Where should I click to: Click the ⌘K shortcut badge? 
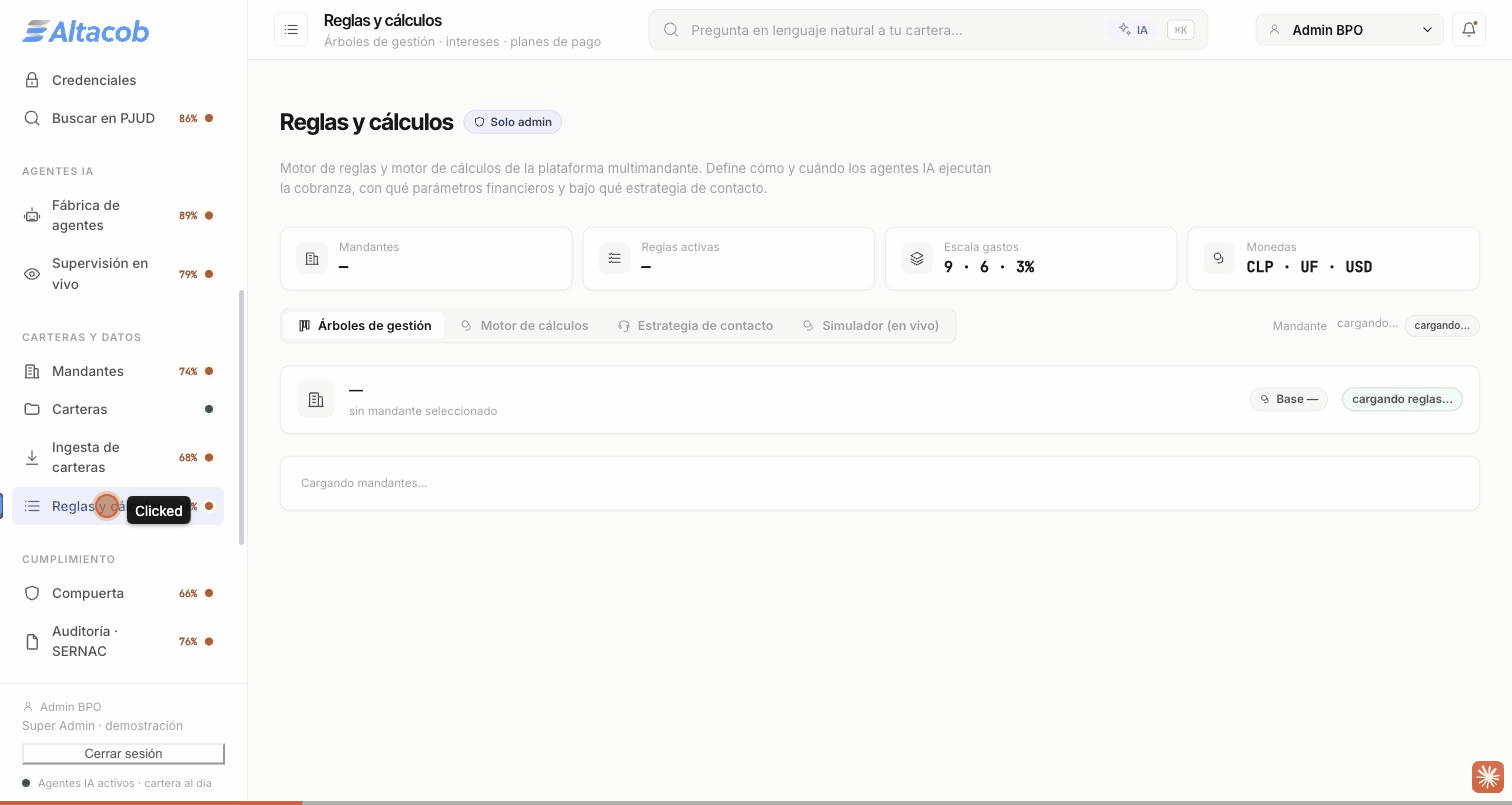click(1181, 30)
